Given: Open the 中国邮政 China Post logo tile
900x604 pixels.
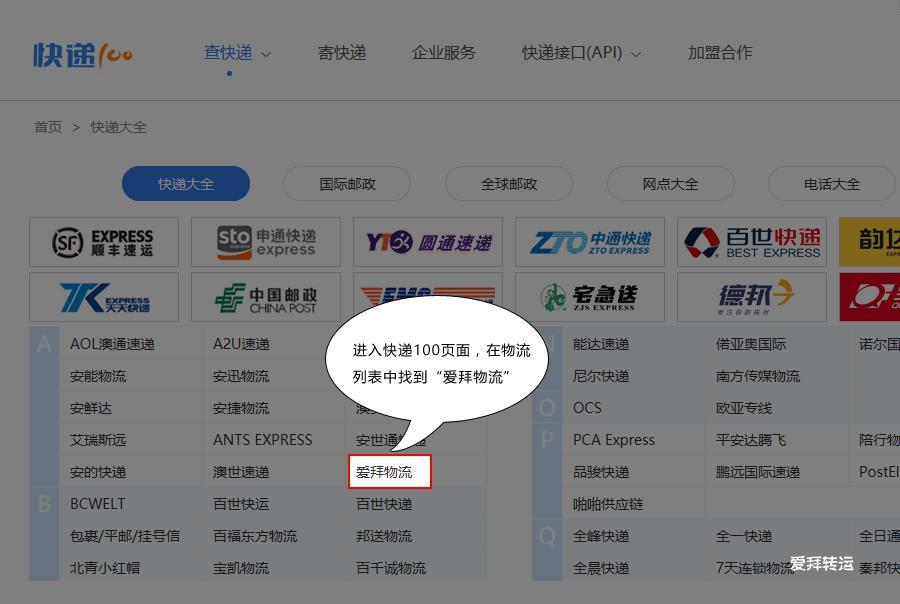Looking at the screenshot, I should tap(266, 297).
